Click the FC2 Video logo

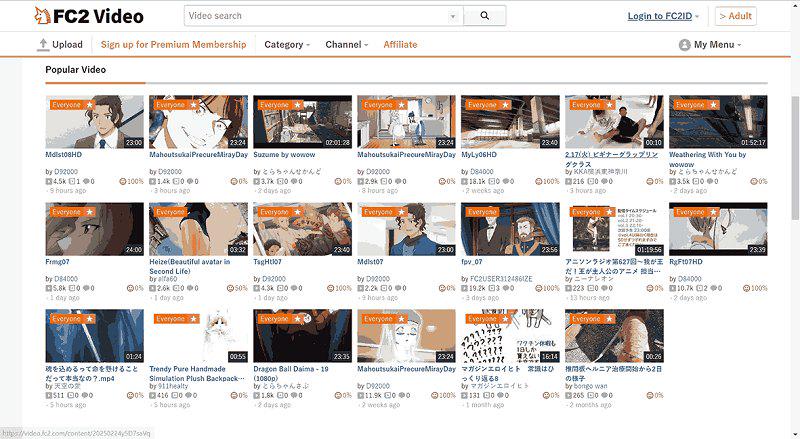(89, 16)
